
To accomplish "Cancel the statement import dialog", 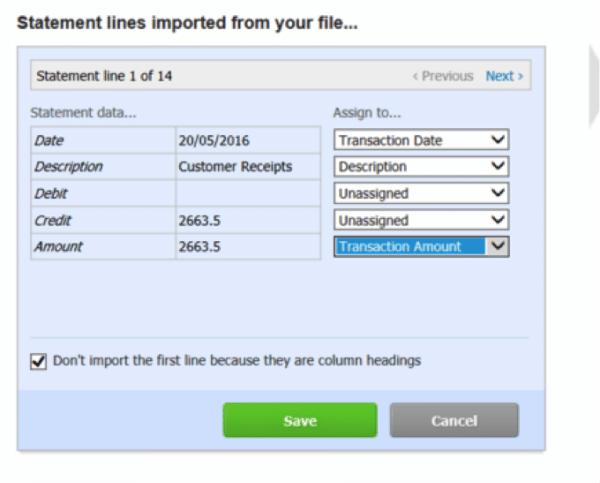I will coord(454,421).
